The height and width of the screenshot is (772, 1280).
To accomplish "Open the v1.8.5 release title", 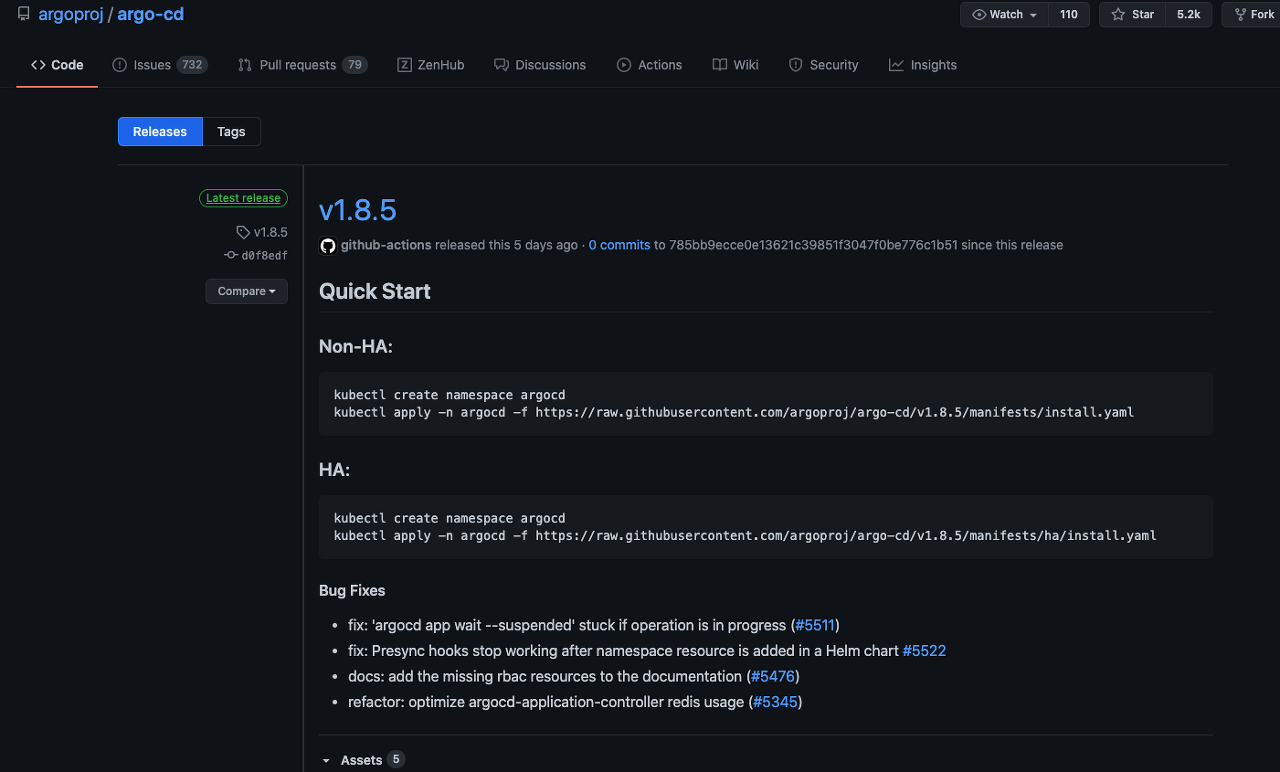I will point(358,210).
